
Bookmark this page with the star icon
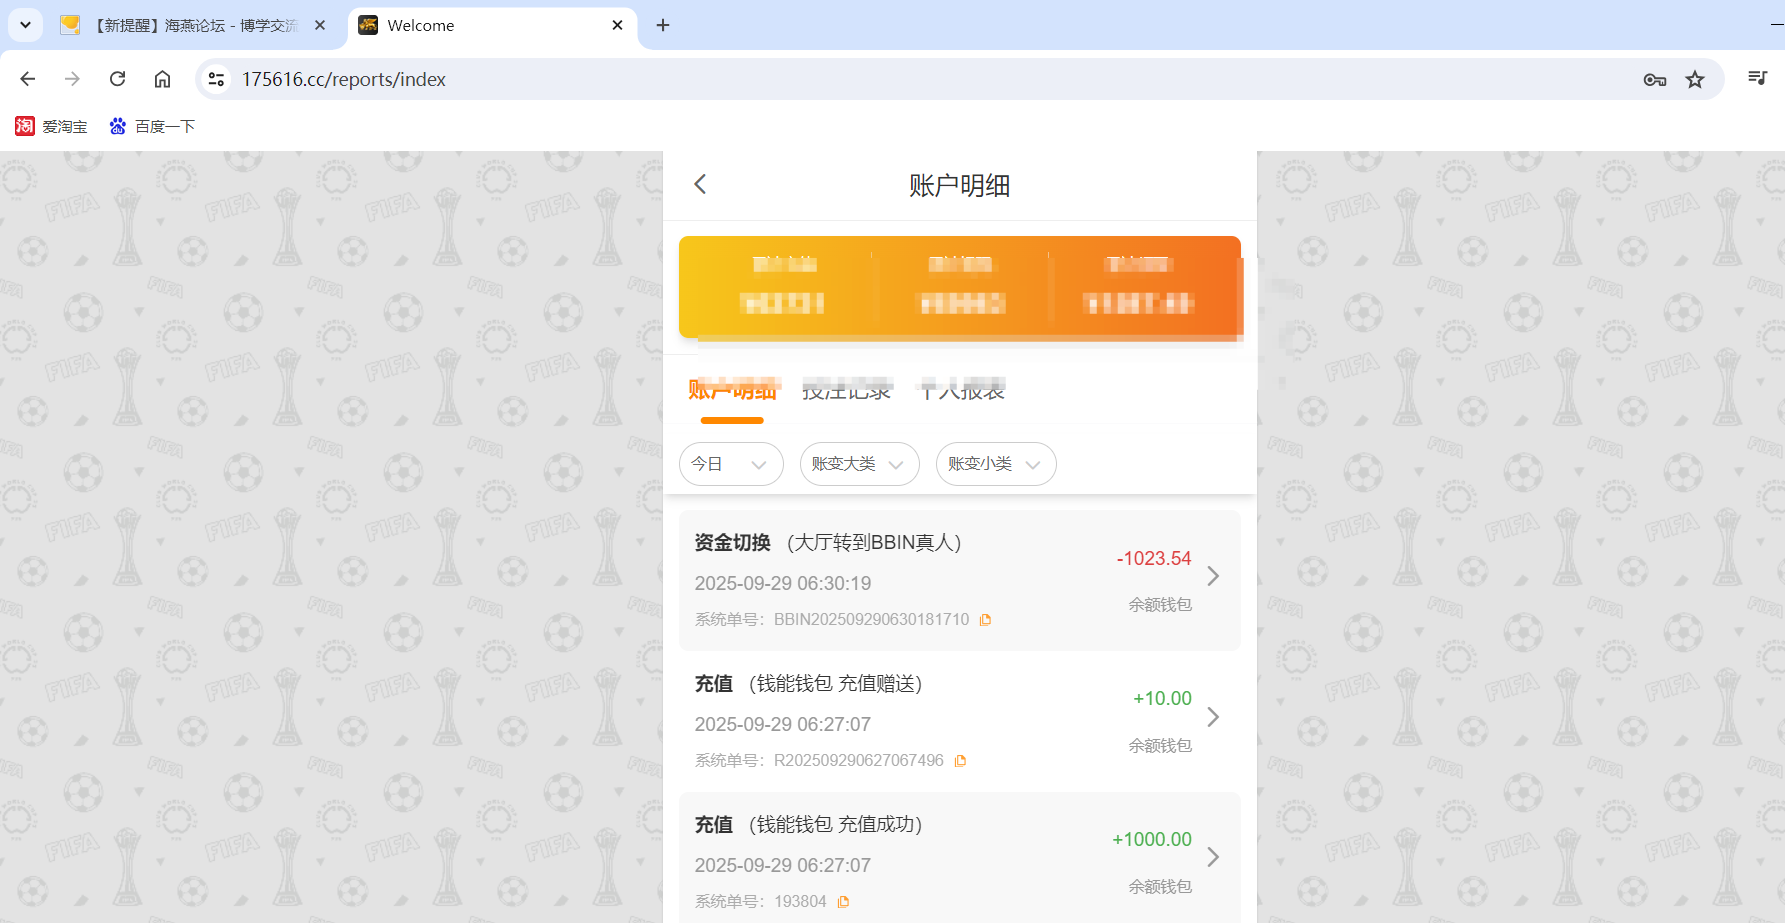(x=1695, y=79)
